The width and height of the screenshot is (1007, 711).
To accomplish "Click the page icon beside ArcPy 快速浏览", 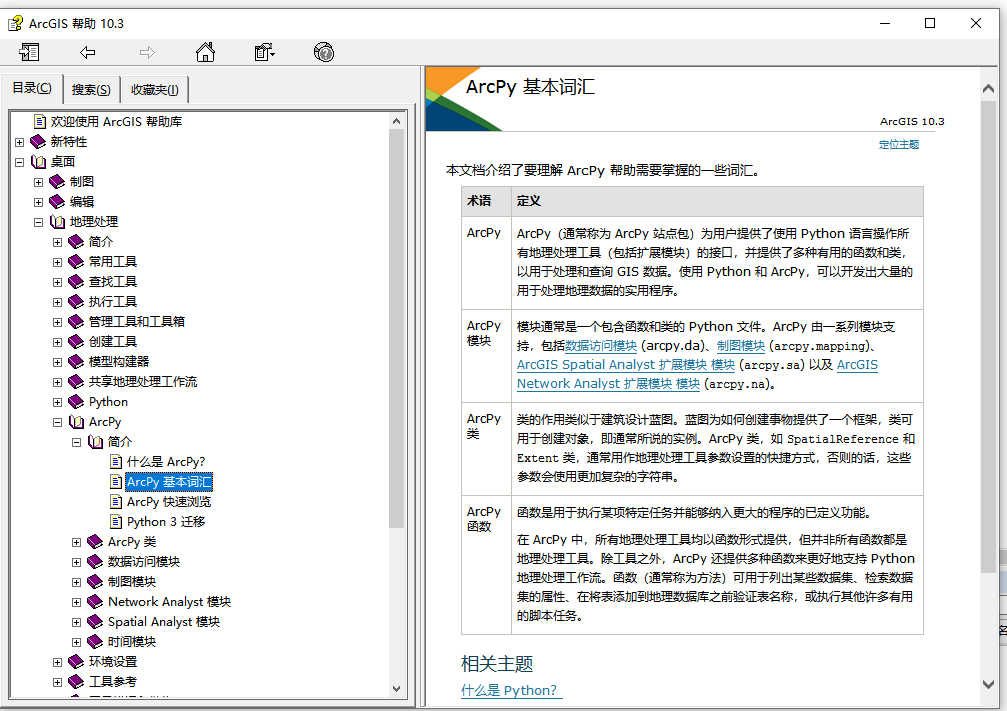I will 116,501.
